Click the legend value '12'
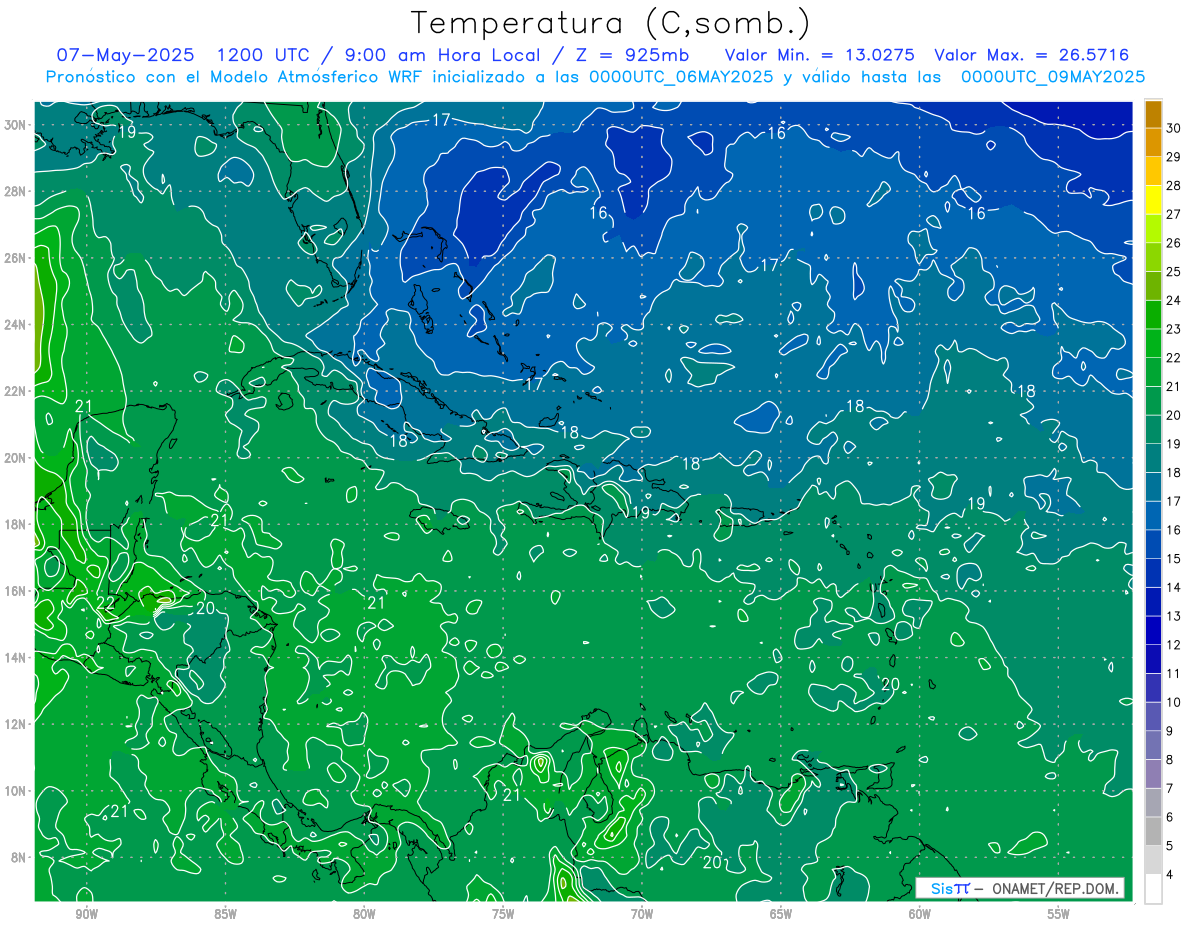The height and width of the screenshot is (927, 1200). click(x=1174, y=645)
